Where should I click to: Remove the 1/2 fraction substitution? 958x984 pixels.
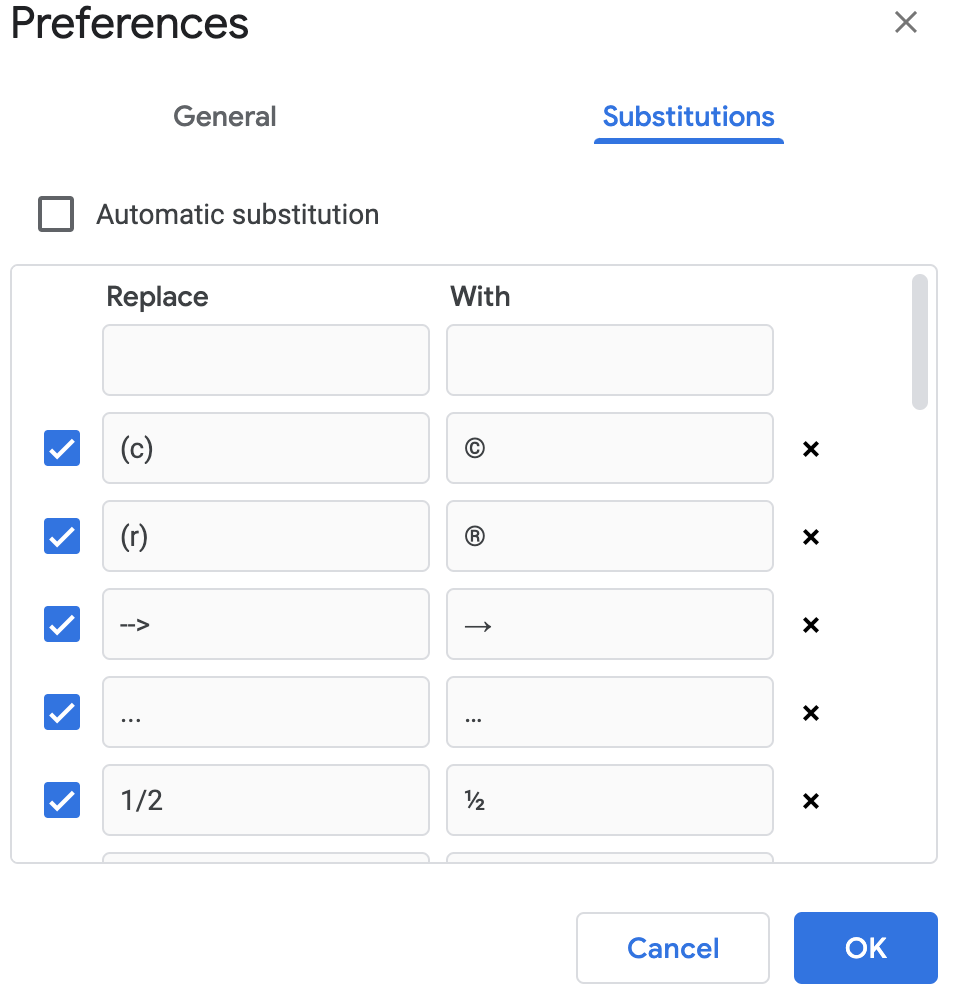tap(811, 800)
